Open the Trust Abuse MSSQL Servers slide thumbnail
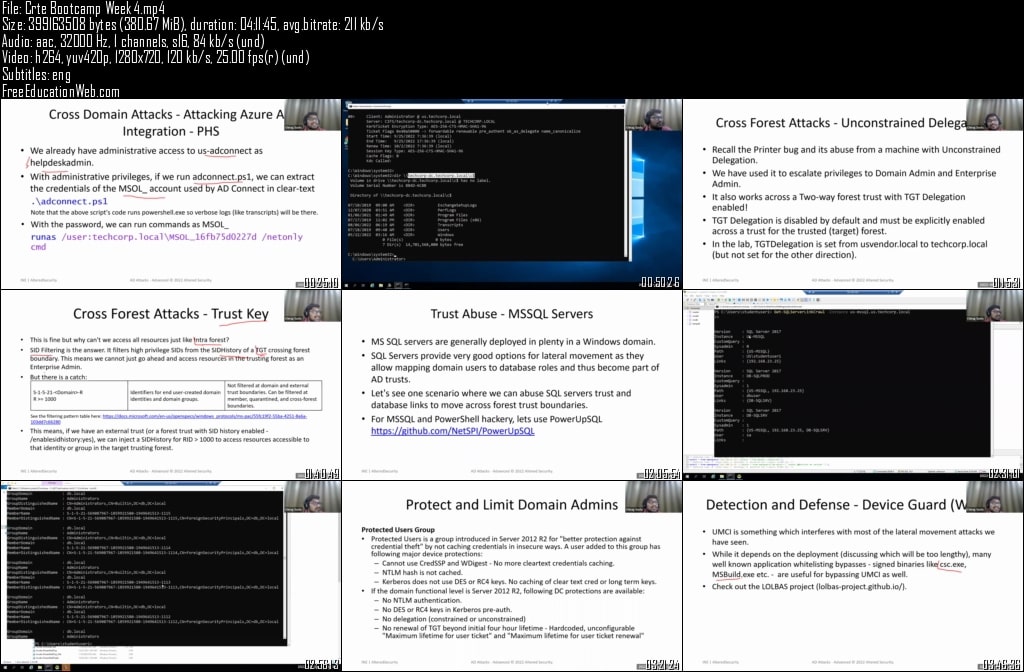 (512, 385)
